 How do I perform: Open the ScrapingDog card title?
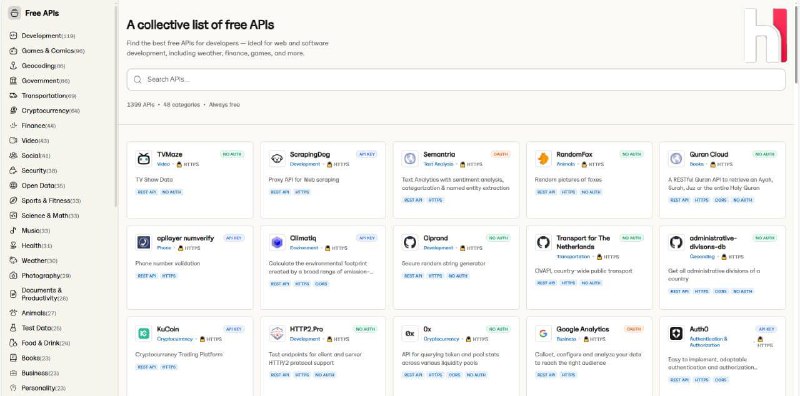point(310,155)
